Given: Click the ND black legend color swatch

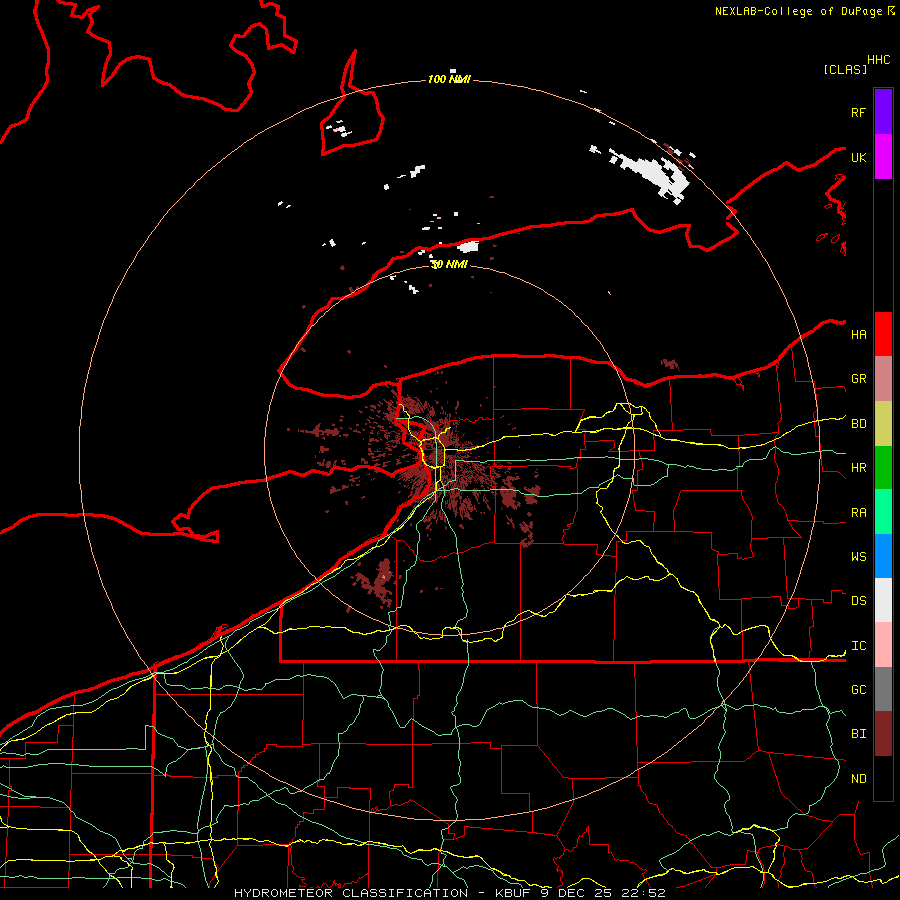Looking at the screenshot, I should coord(883,778).
